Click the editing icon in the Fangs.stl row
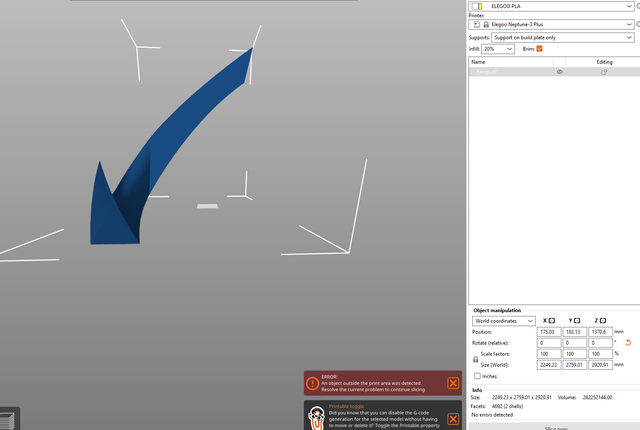Viewport: 640px width, 430px height. click(x=604, y=72)
